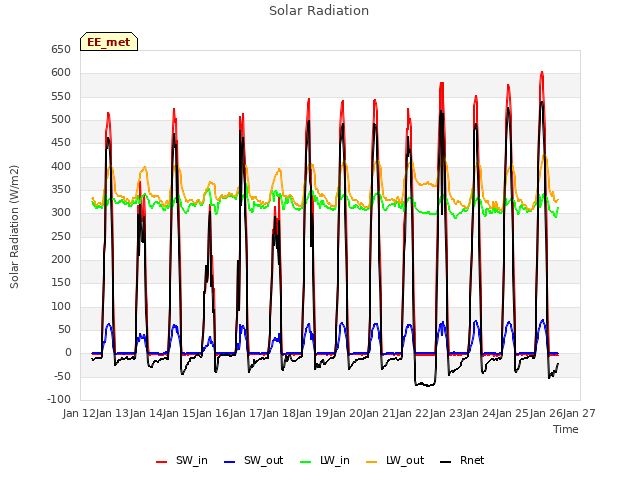Click the 650 y-axis tick label
This screenshot has height=480, width=640.
click(x=61, y=49)
